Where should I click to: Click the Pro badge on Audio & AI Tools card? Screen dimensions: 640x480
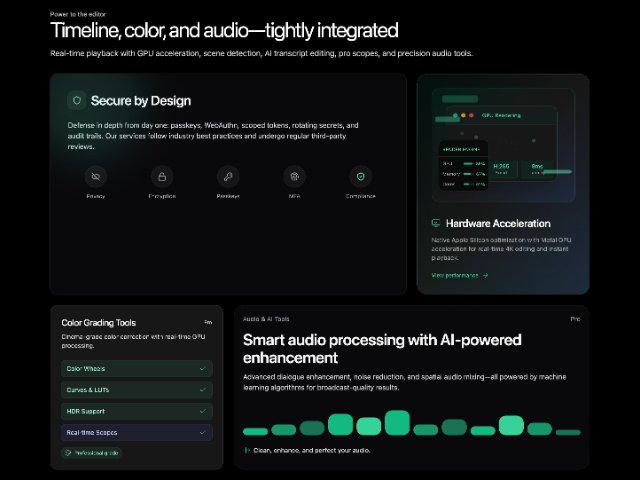pos(576,319)
